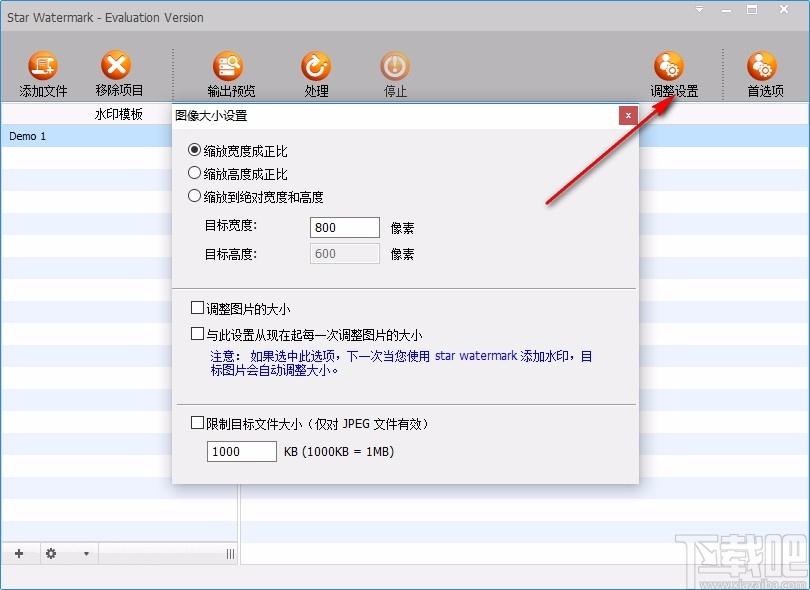810x590 pixels.
Task: Select 缩放到绝对宽度和高度 radio option
Action: click(194, 196)
